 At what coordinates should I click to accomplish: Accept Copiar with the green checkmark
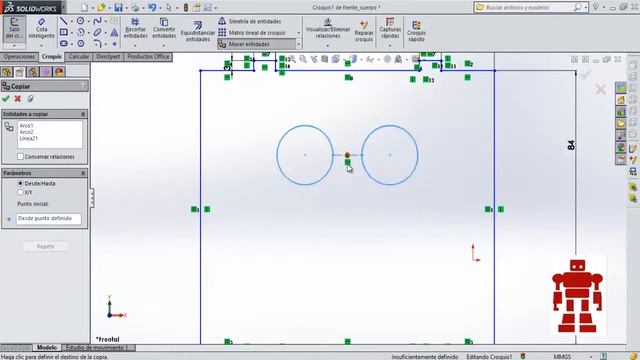(6, 98)
